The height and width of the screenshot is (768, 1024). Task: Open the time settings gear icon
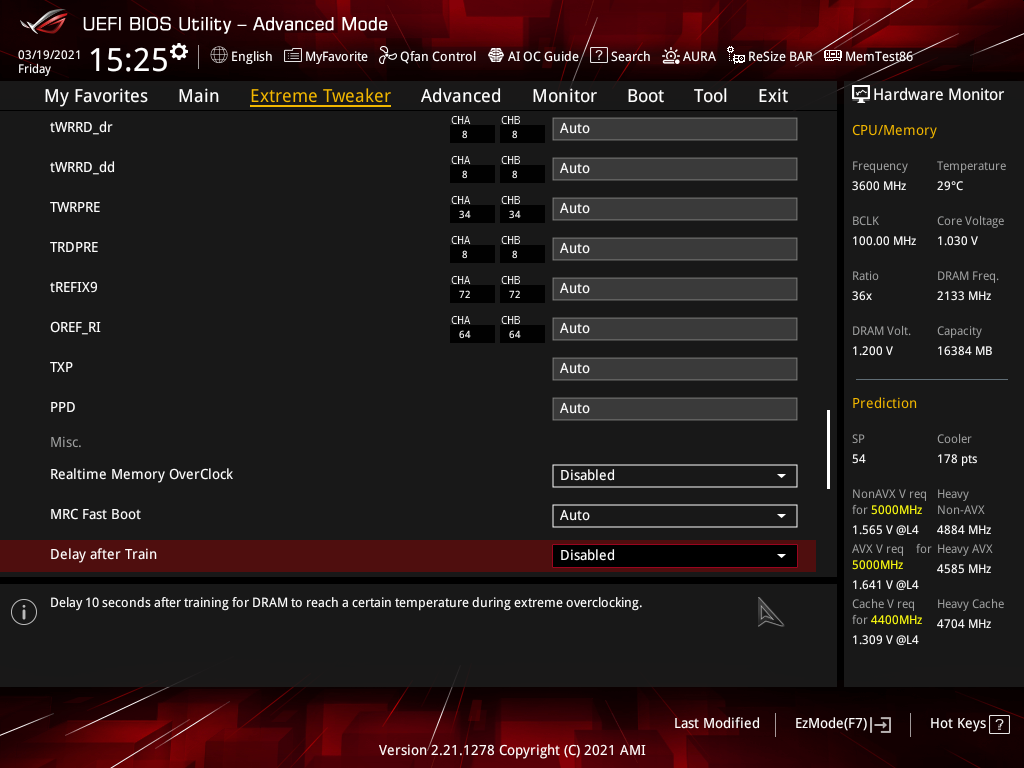point(179,52)
